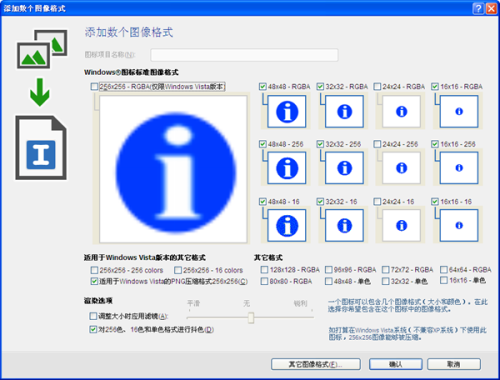Click the icon file document graphic
Image resolution: width=500 pixels, height=380 pixels.
coord(41,148)
